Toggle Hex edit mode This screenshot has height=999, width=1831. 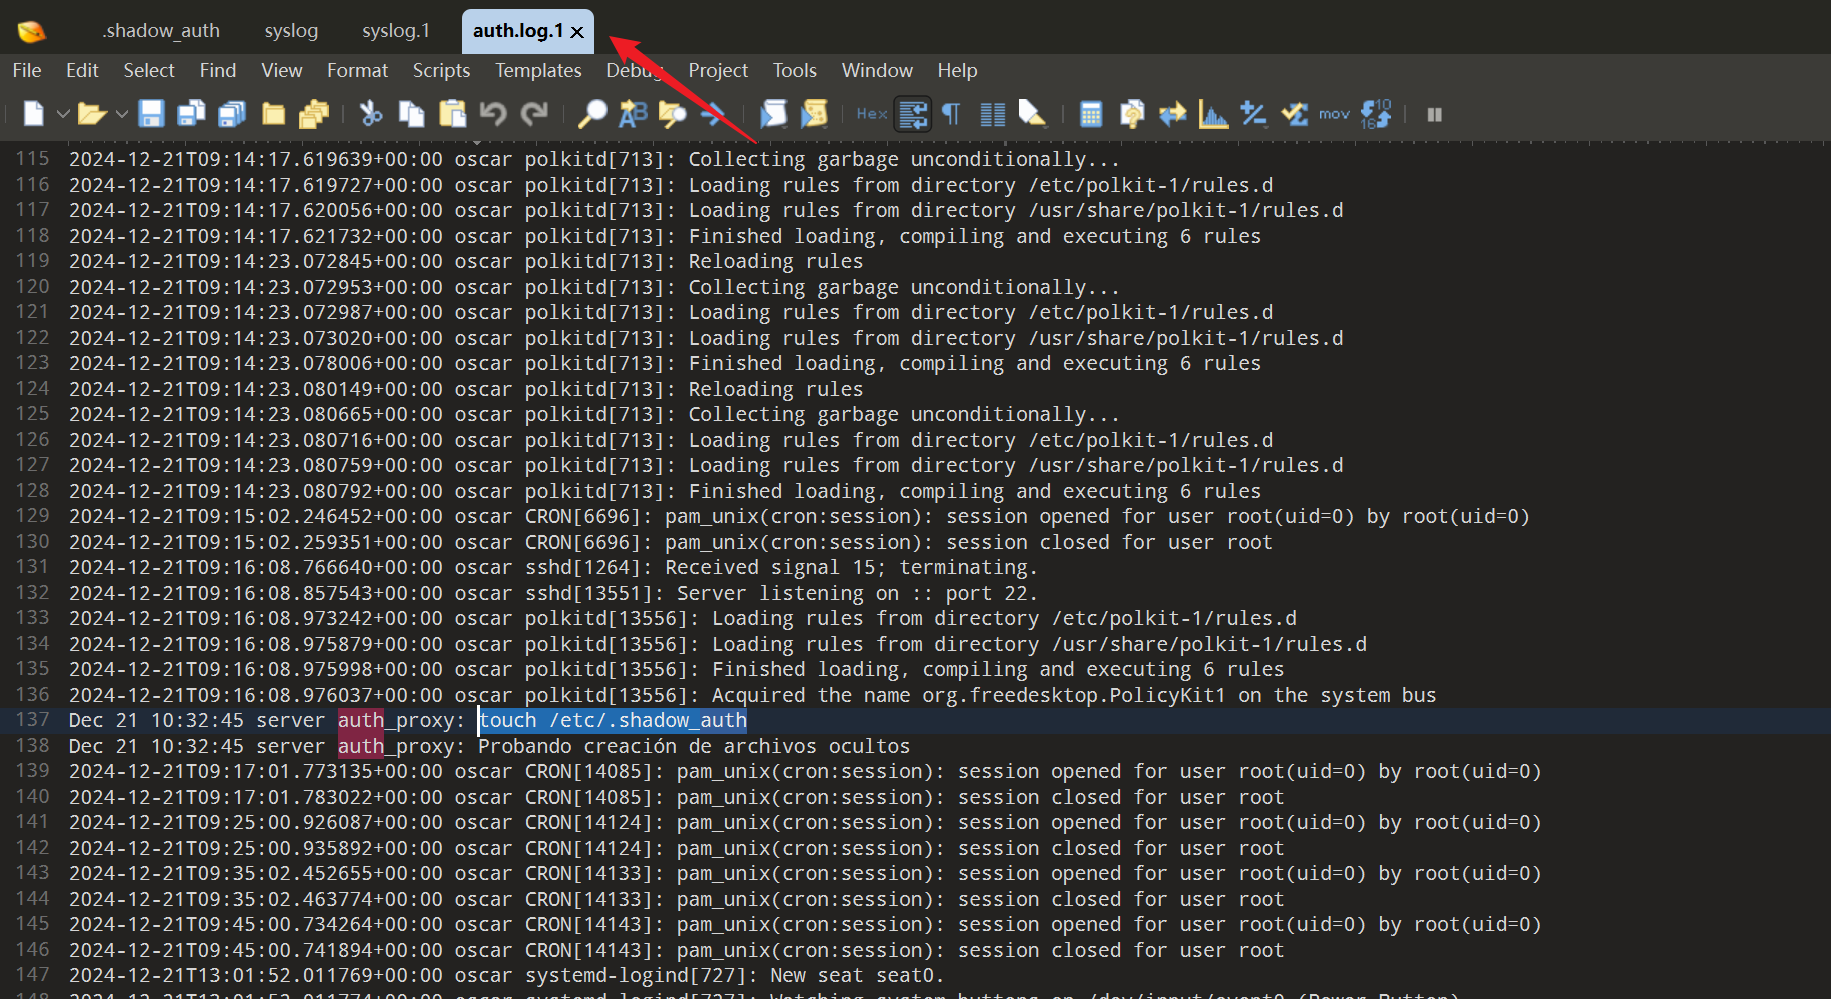[x=871, y=114]
